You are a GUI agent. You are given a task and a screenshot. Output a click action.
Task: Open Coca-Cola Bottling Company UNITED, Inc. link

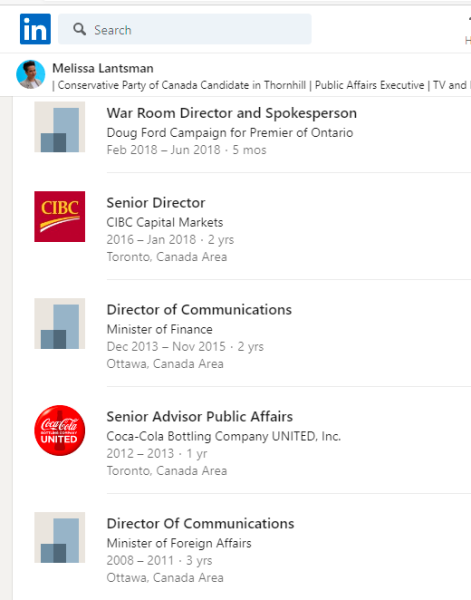click(x=224, y=436)
